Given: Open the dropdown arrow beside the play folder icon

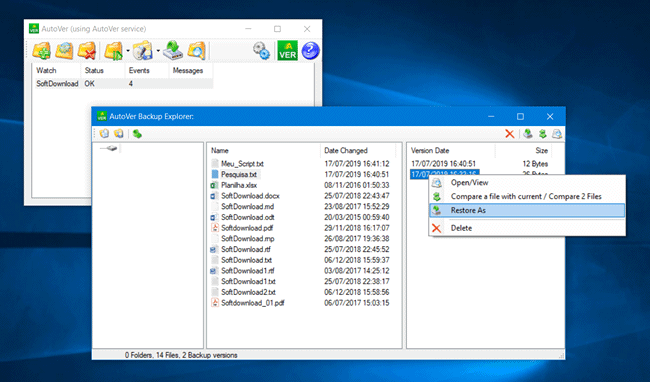Looking at the screenshot, I should [128, 51].
